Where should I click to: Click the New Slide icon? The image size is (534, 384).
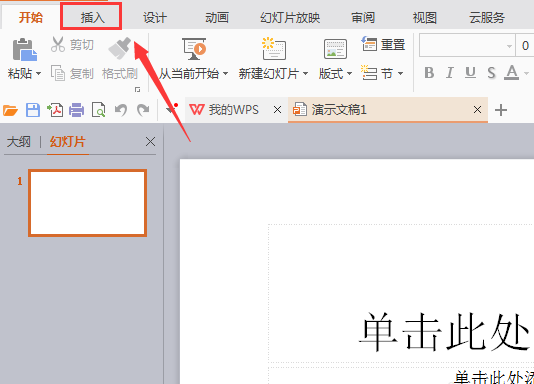pos(274,48)
